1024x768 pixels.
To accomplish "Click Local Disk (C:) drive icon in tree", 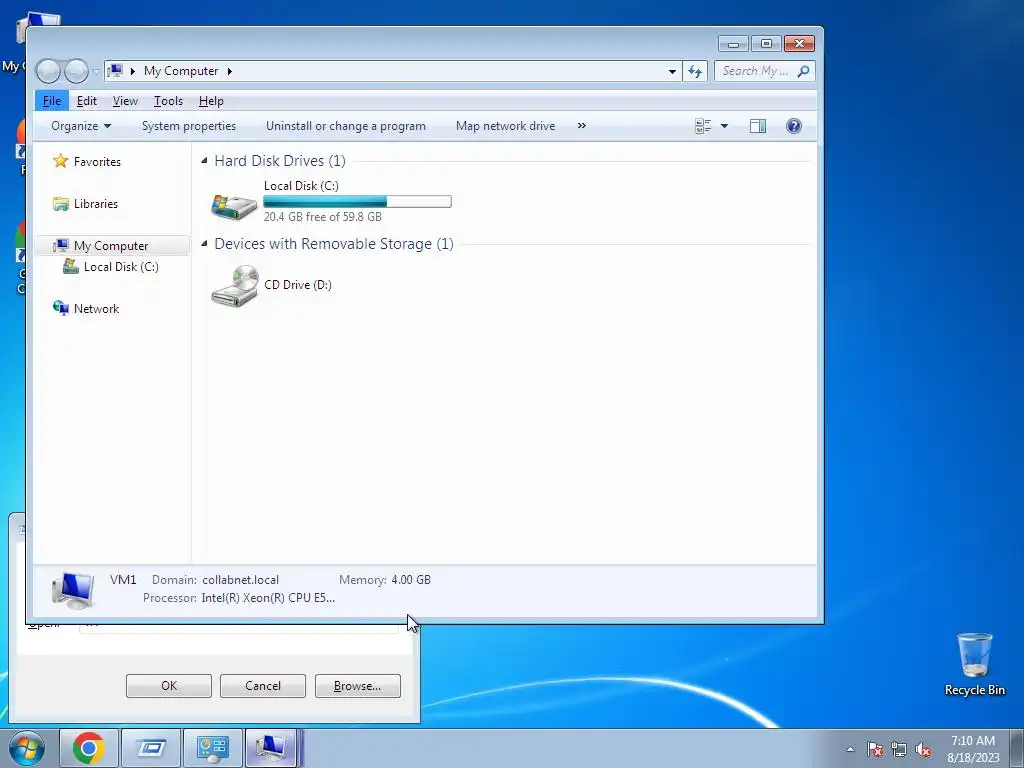I will coord(71,266).
